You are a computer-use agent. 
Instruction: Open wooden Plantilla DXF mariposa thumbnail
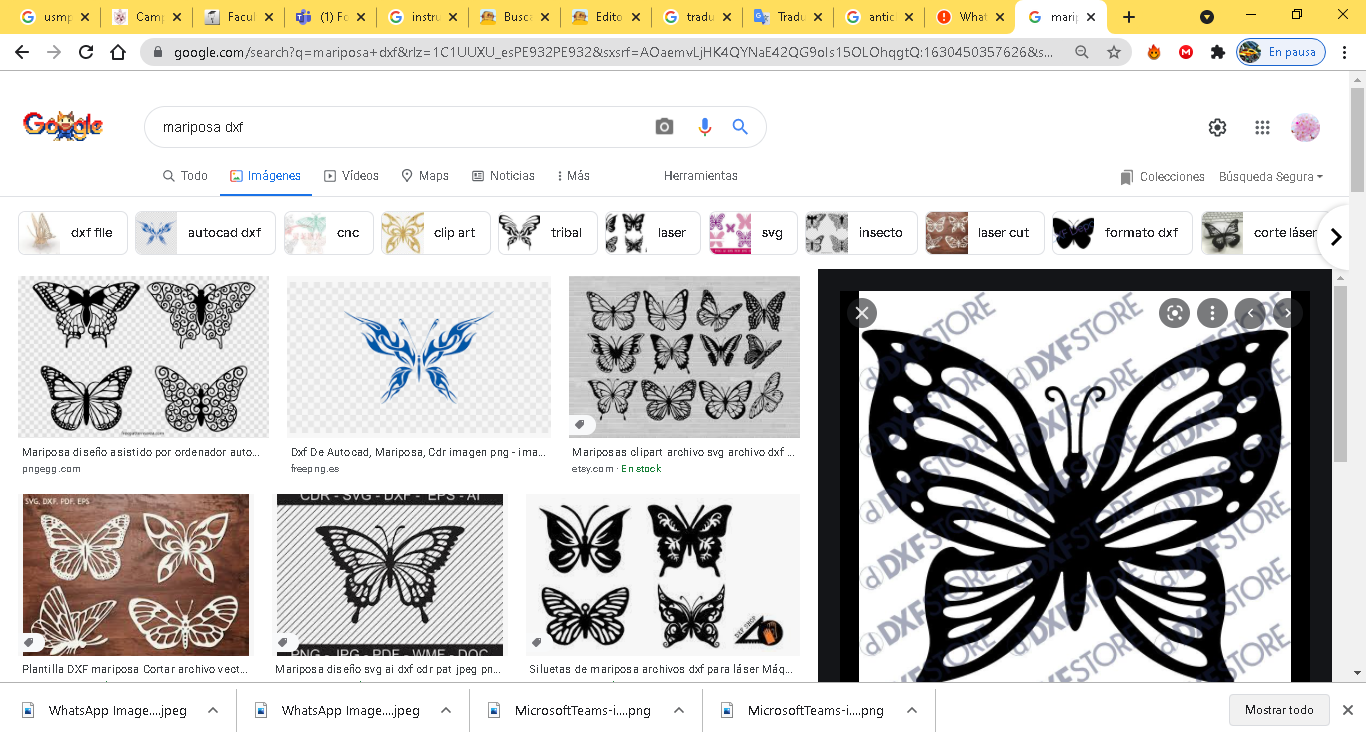point(136,575)
